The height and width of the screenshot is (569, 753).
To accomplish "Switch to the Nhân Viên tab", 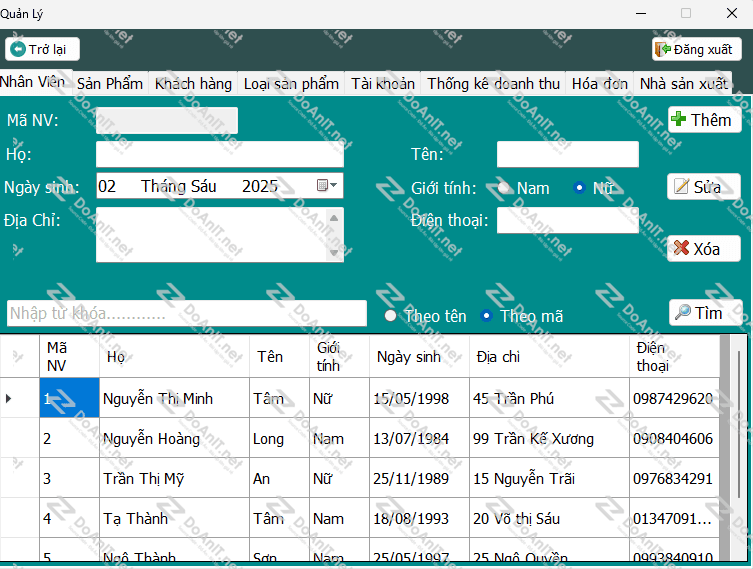I will 35,82.
